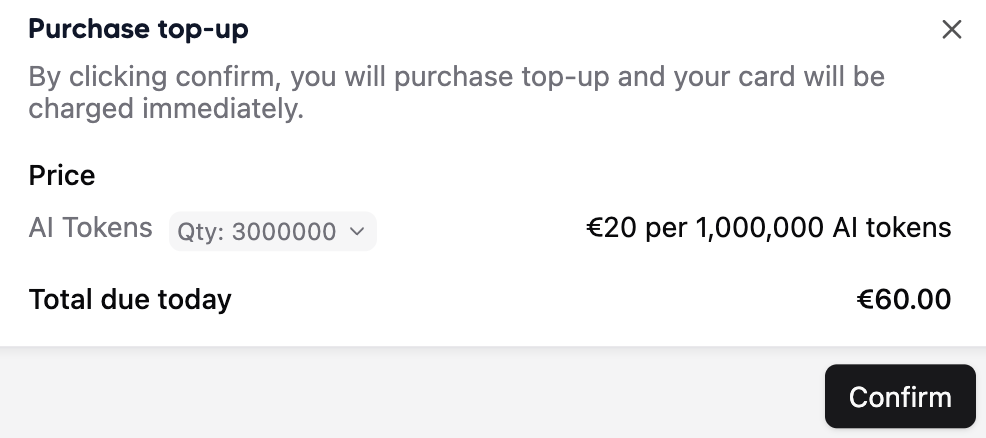Click the "Qty:" prefix in the quantity selector
This screenshot has width=986, height=438.
click(x=201, y=232)
